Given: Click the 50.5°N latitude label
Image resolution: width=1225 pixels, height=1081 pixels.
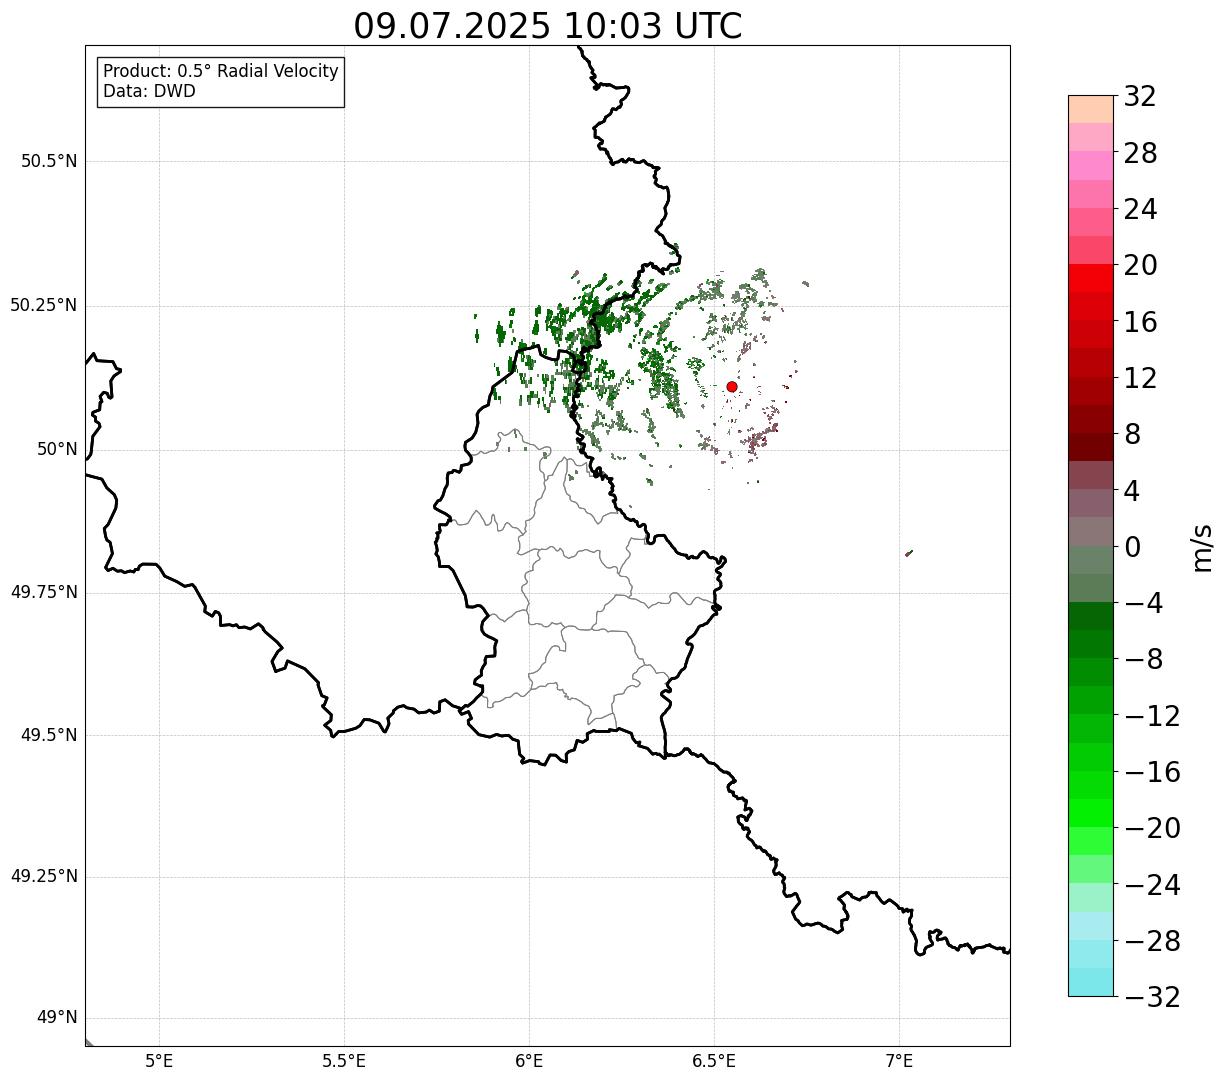Looking at the screenshot, I should pos(49,162).
